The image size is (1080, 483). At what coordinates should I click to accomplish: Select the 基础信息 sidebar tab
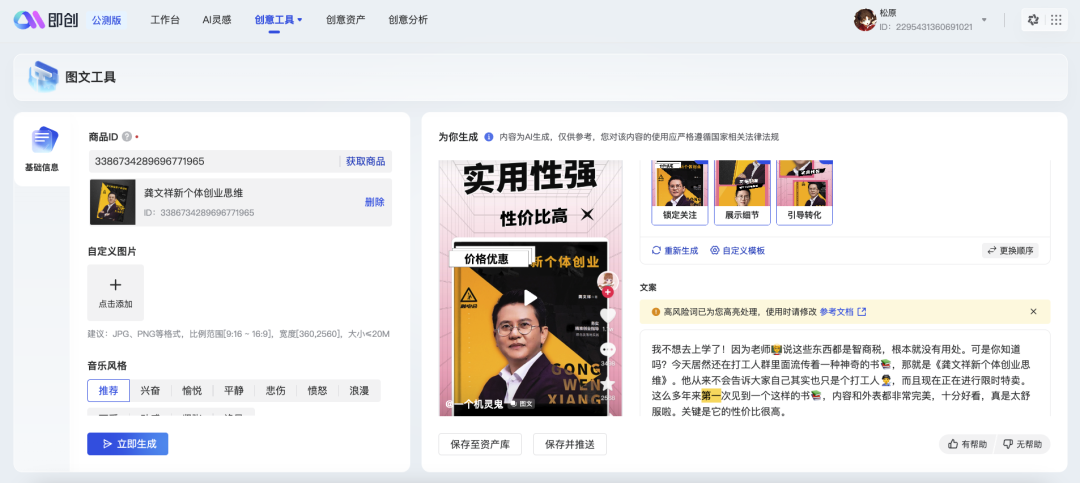[x=41, y=149]
